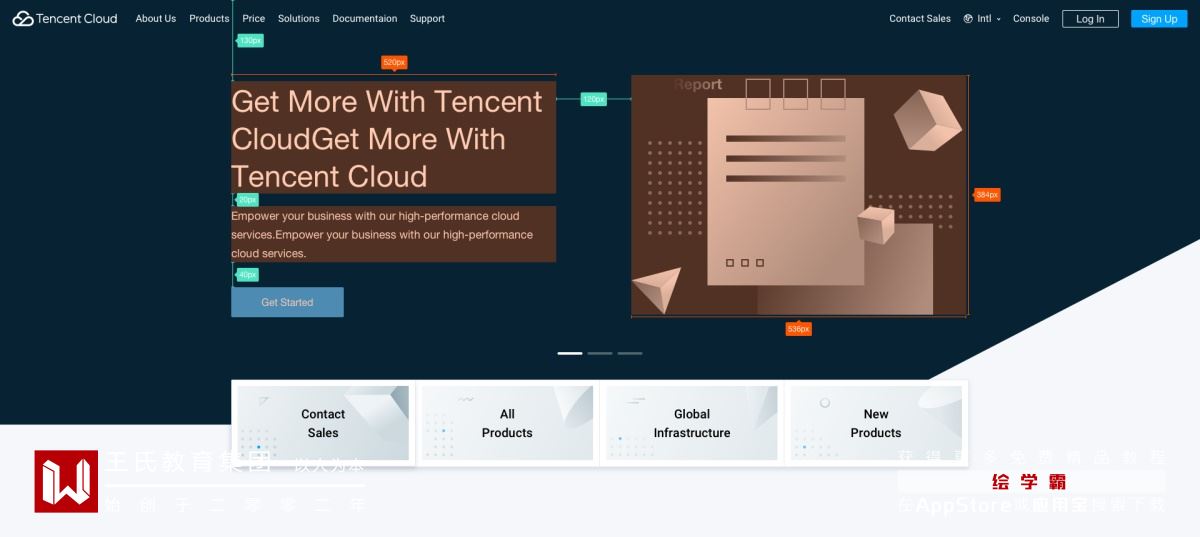1200x537 pixels.
Task: Open the Products menu
Action: pos(209,18)
